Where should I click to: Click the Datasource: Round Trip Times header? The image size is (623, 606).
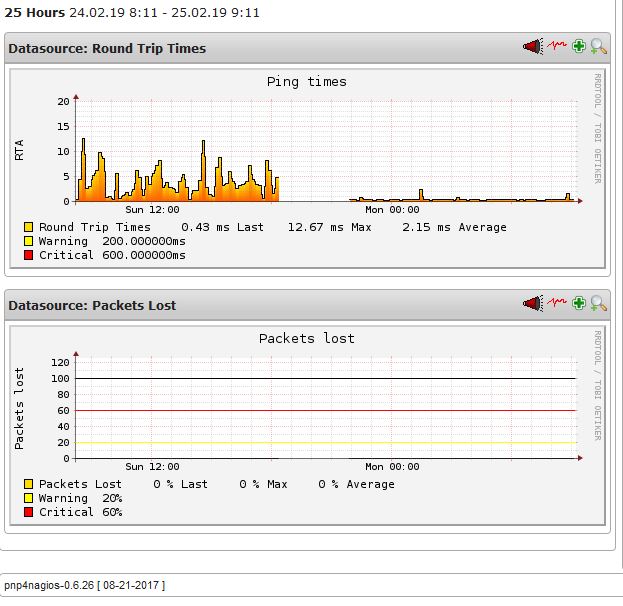coord(107,48)
